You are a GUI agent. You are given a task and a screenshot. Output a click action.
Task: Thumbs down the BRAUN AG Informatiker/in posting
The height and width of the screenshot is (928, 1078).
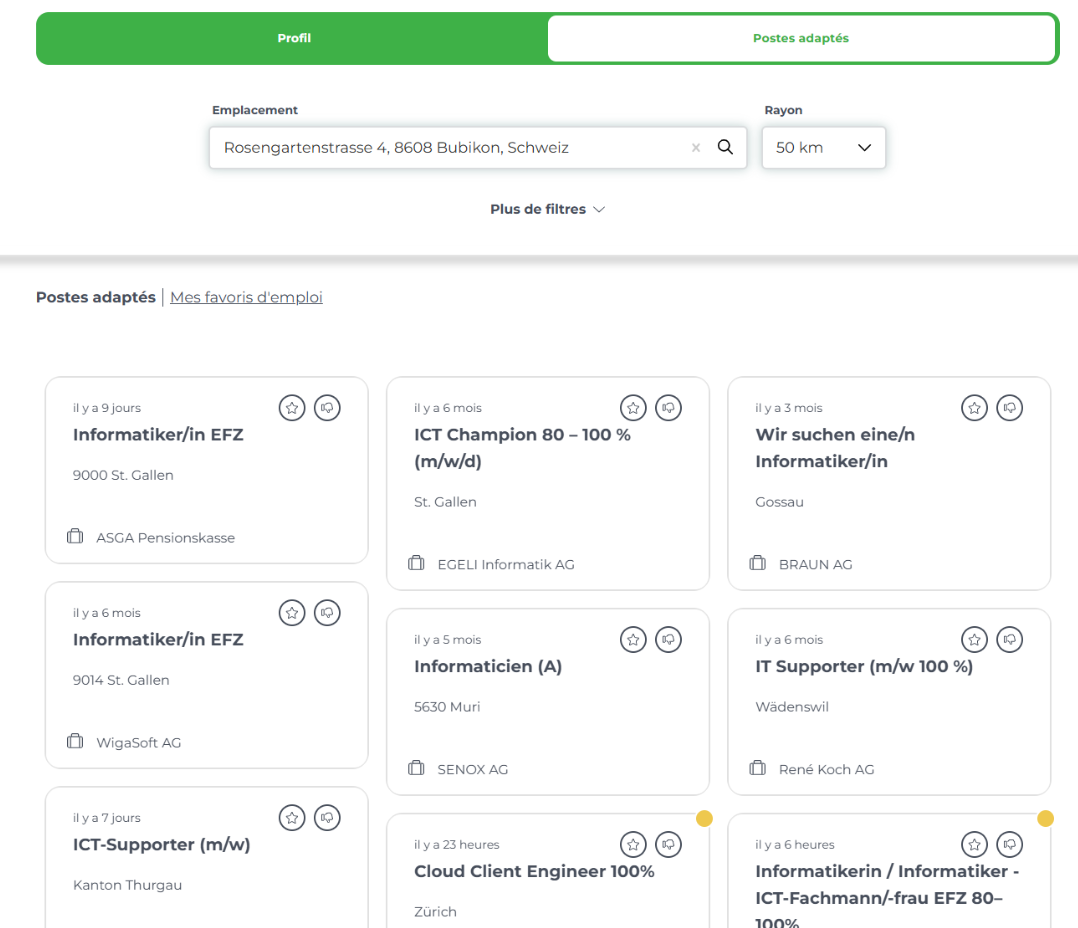[1010, 408]
